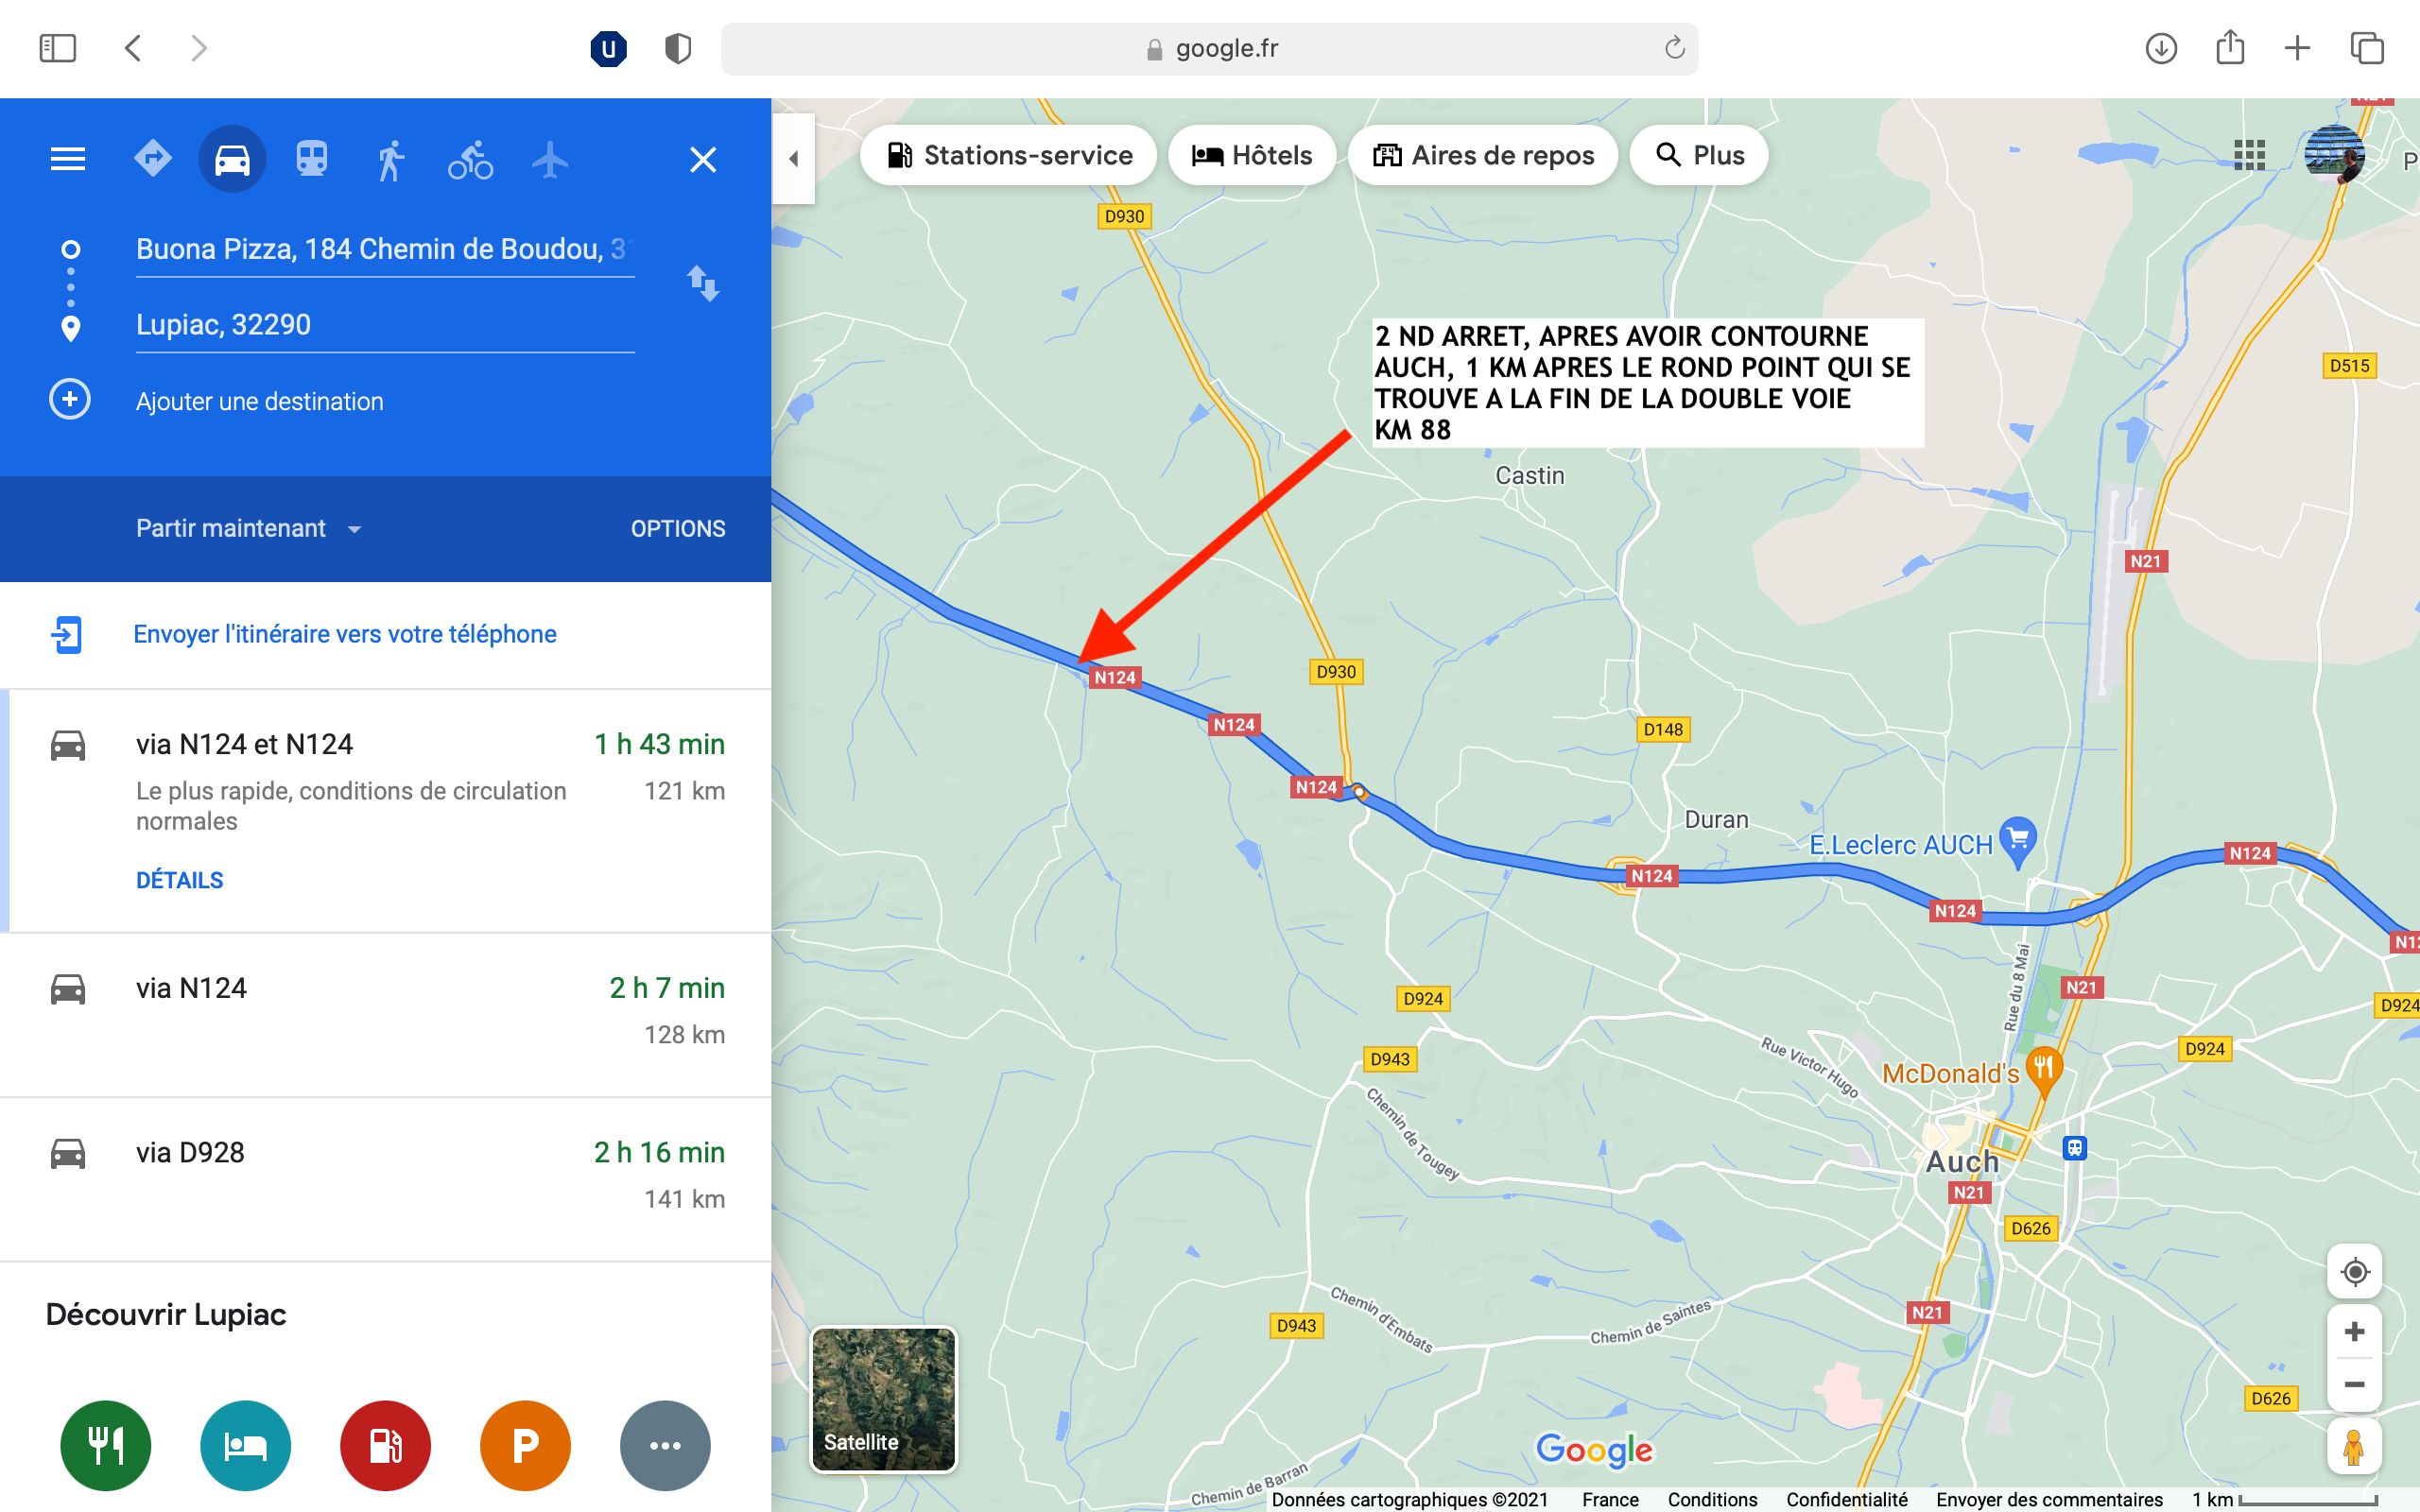Open the OPTIONS route settings
The image size is (2420, 1512).
coord(678,529)
